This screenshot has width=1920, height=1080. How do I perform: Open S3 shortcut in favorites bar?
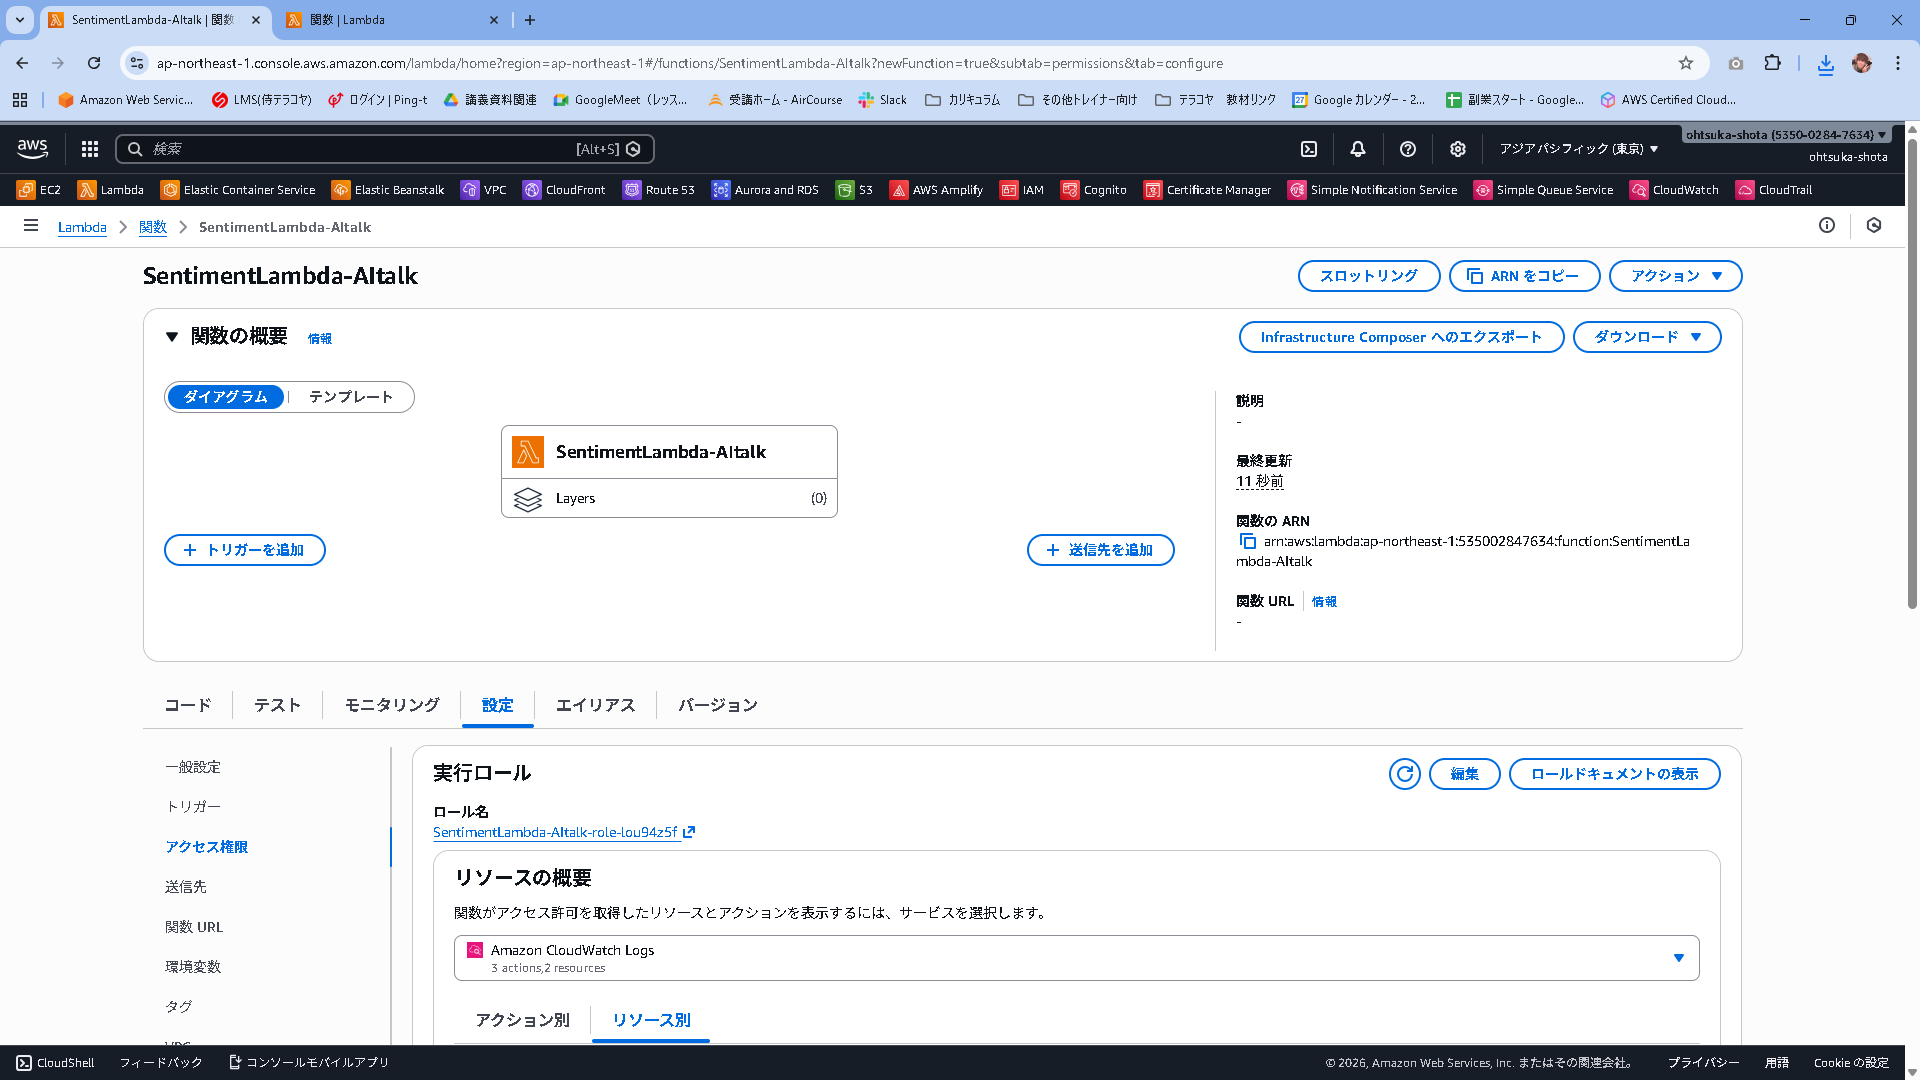pos(855,190)
